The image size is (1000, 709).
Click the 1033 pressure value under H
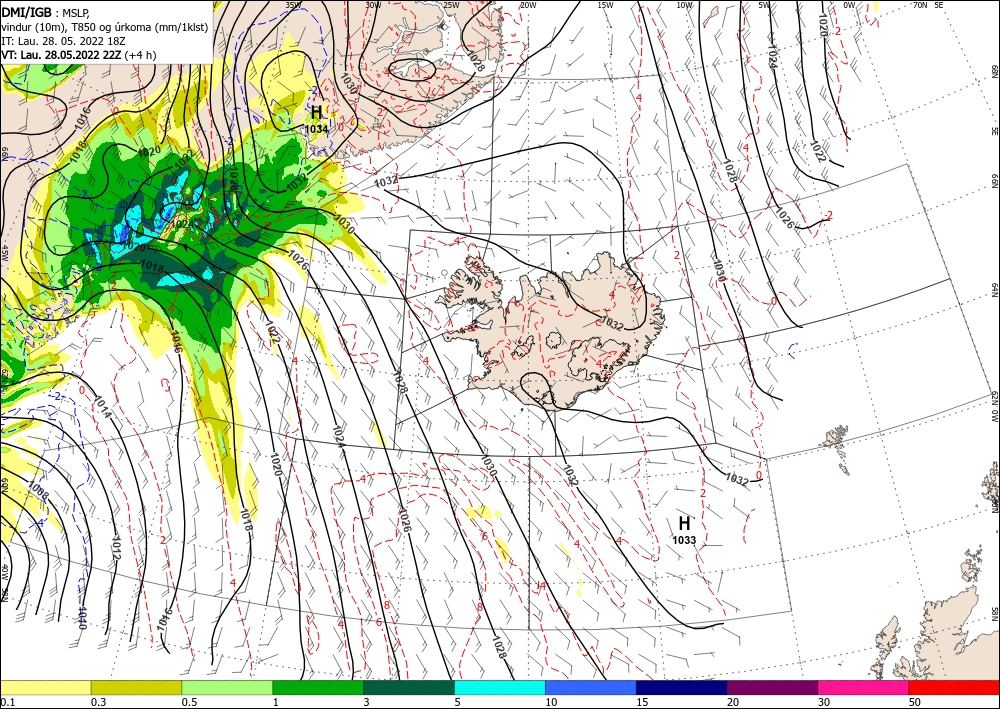(x=684, y=541)
